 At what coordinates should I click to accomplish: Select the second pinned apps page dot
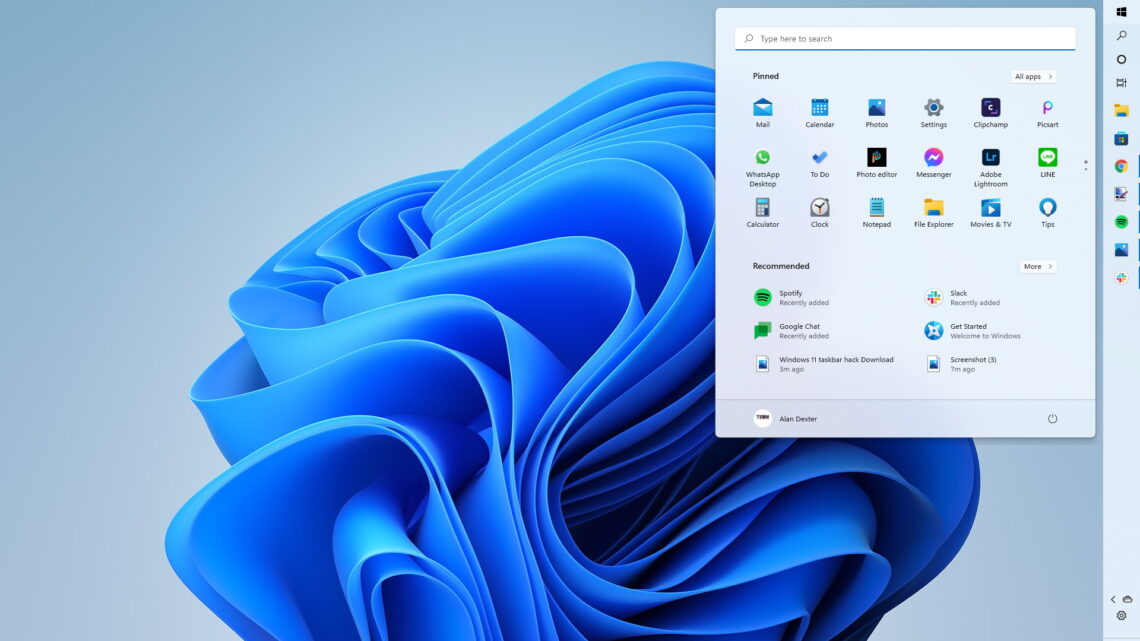pyautogui.click(x=1084, y=171)
